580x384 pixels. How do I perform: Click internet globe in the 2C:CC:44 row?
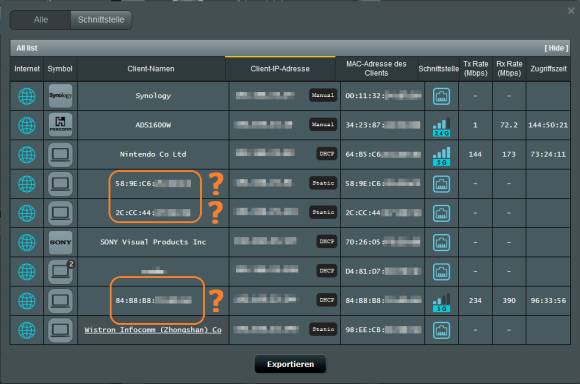coord(27,213)
